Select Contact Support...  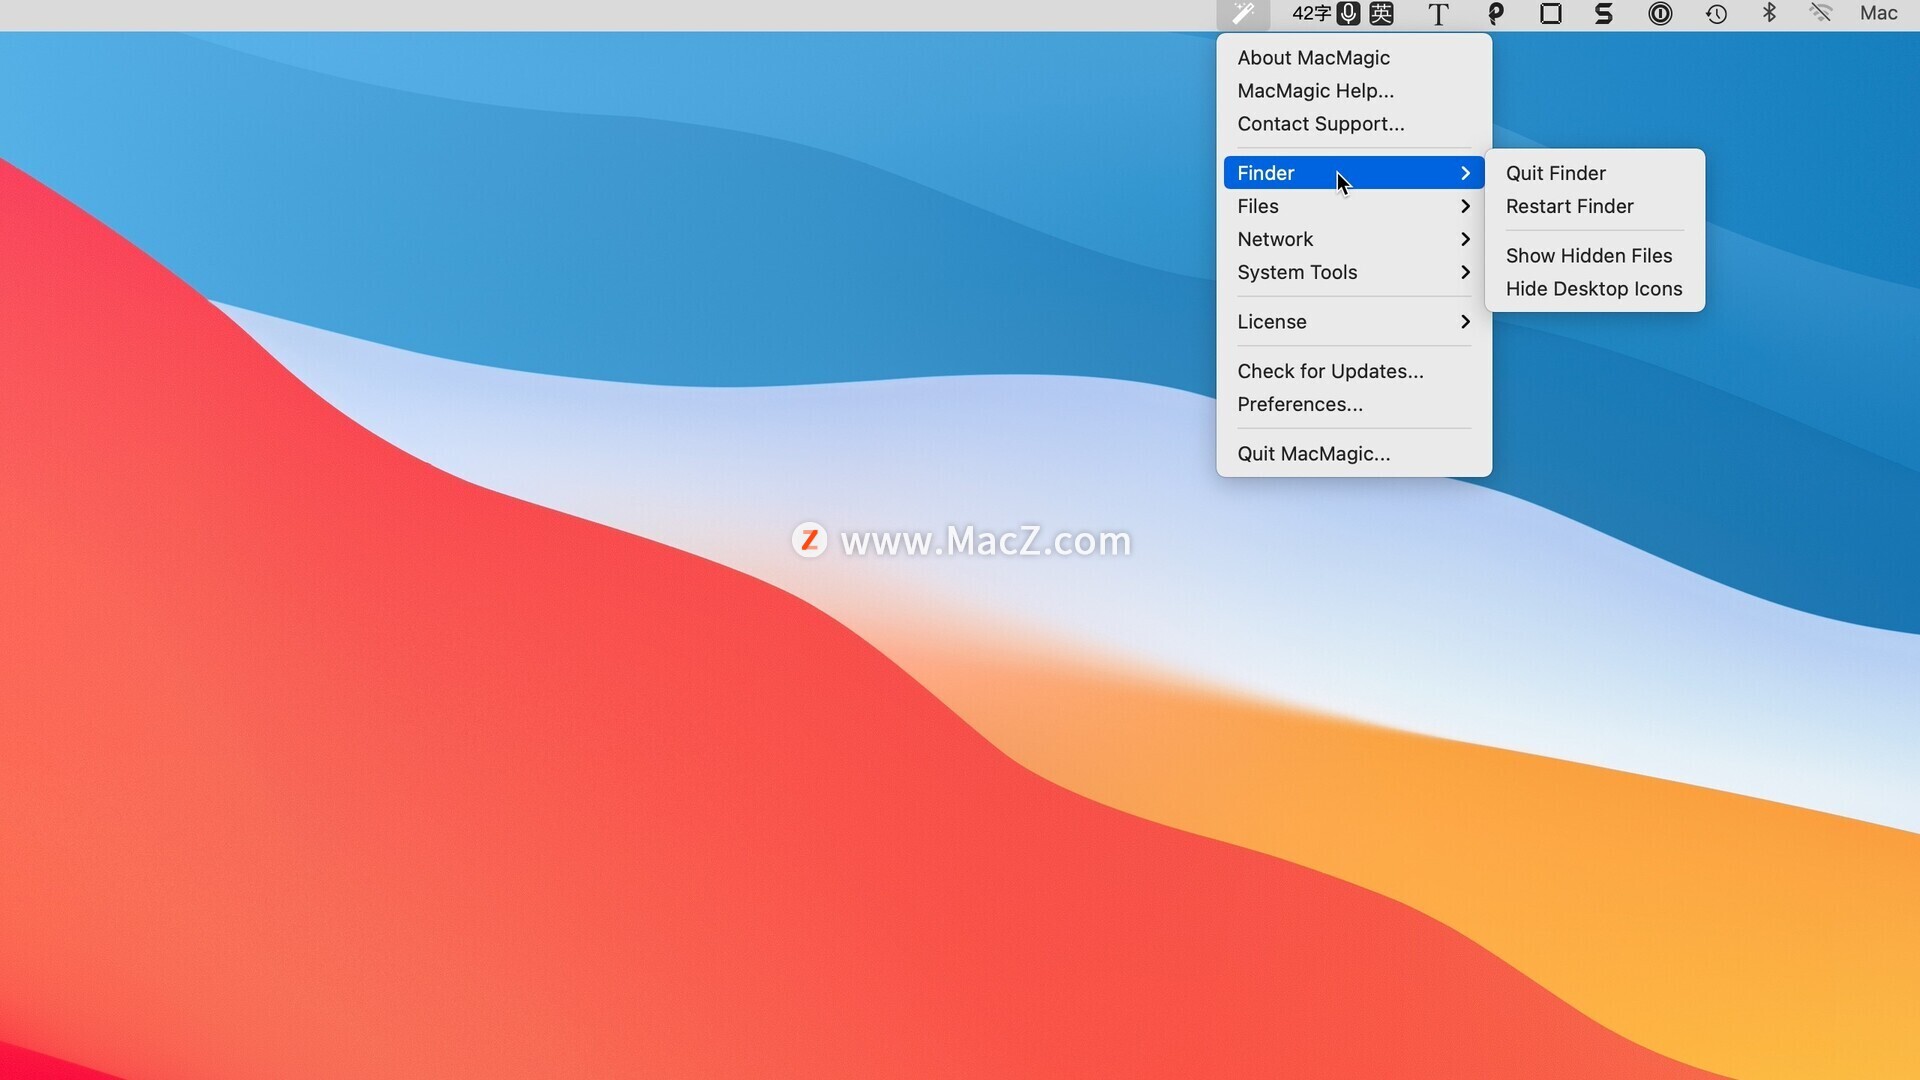pos(1354,124)
